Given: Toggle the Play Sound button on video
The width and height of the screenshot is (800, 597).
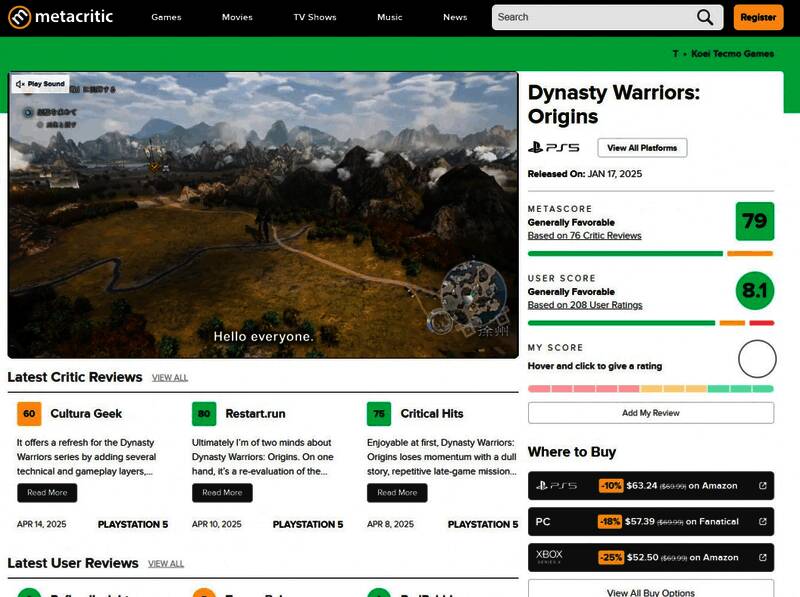Looking at the screenshot, I should click(x=41, y=84).
